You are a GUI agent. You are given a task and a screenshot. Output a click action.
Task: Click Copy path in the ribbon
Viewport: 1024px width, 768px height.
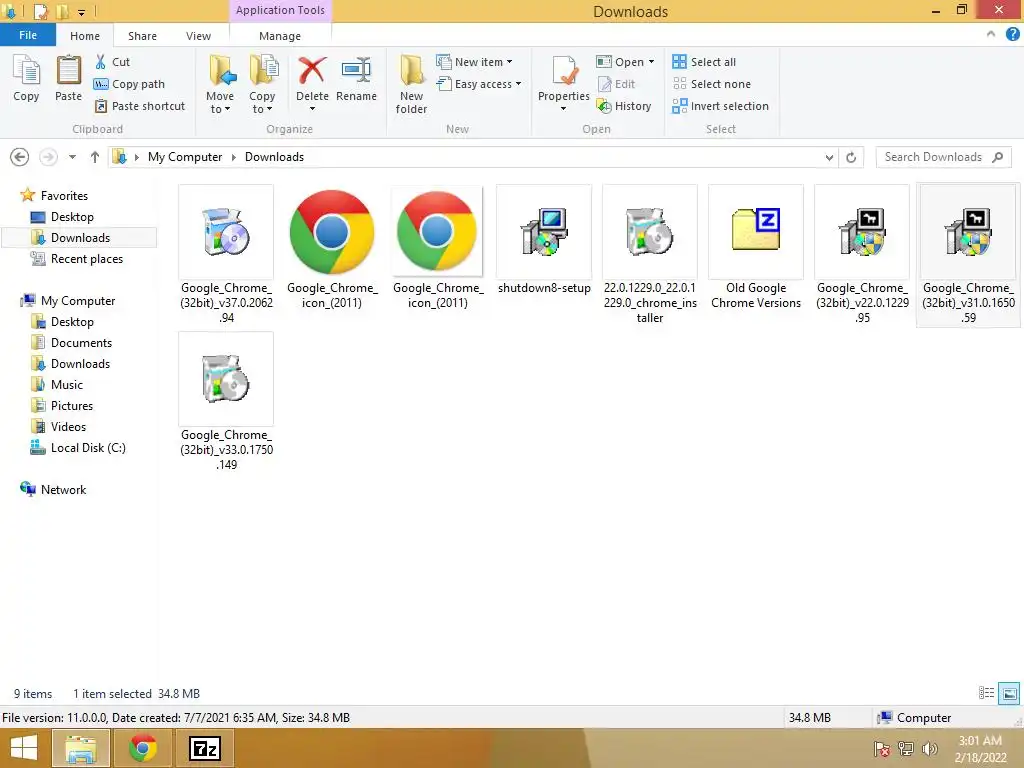(129, 84)
